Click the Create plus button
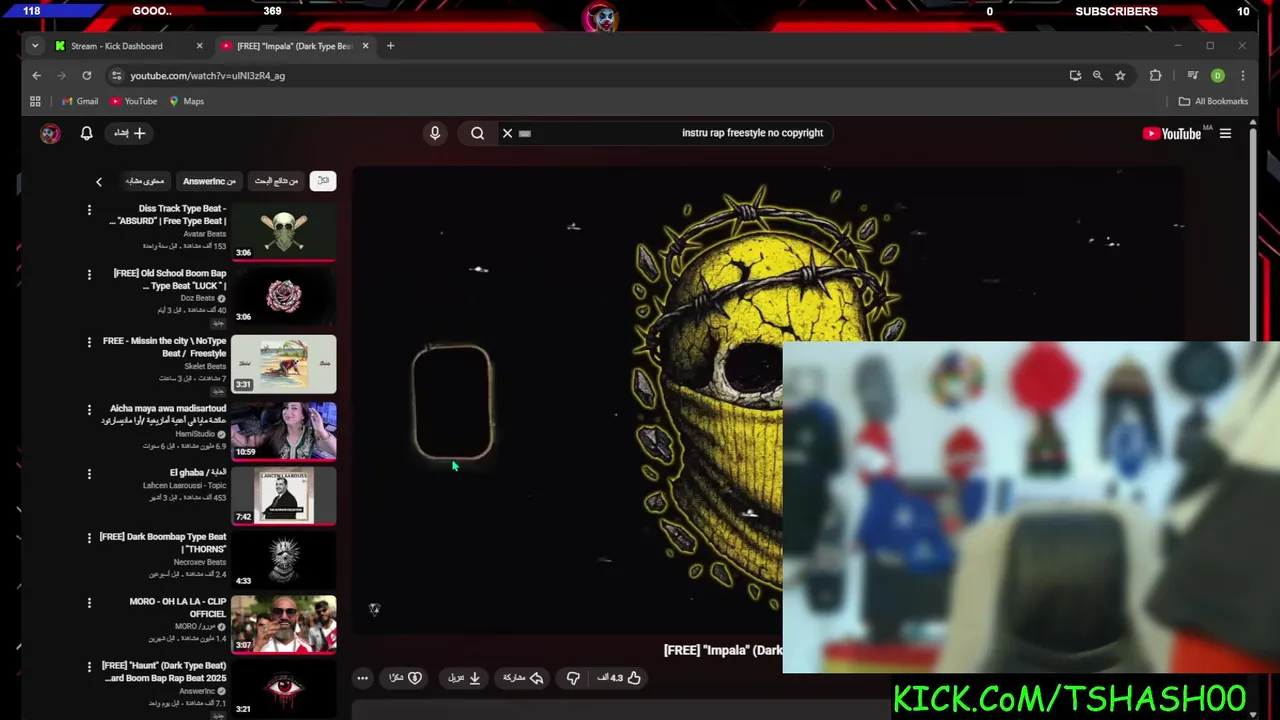 coord(130,133)
